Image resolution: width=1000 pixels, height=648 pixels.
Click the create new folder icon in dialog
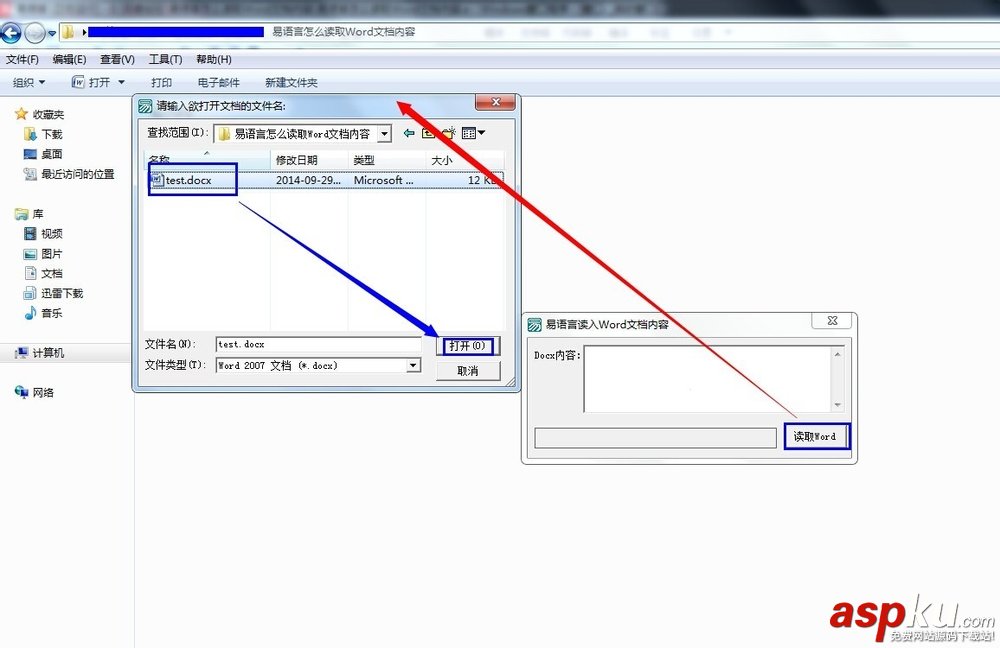[449, 133]
